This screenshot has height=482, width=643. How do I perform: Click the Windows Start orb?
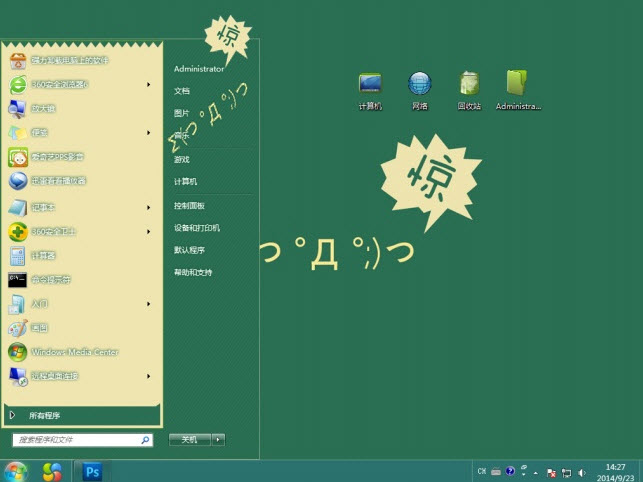(16, 470)
